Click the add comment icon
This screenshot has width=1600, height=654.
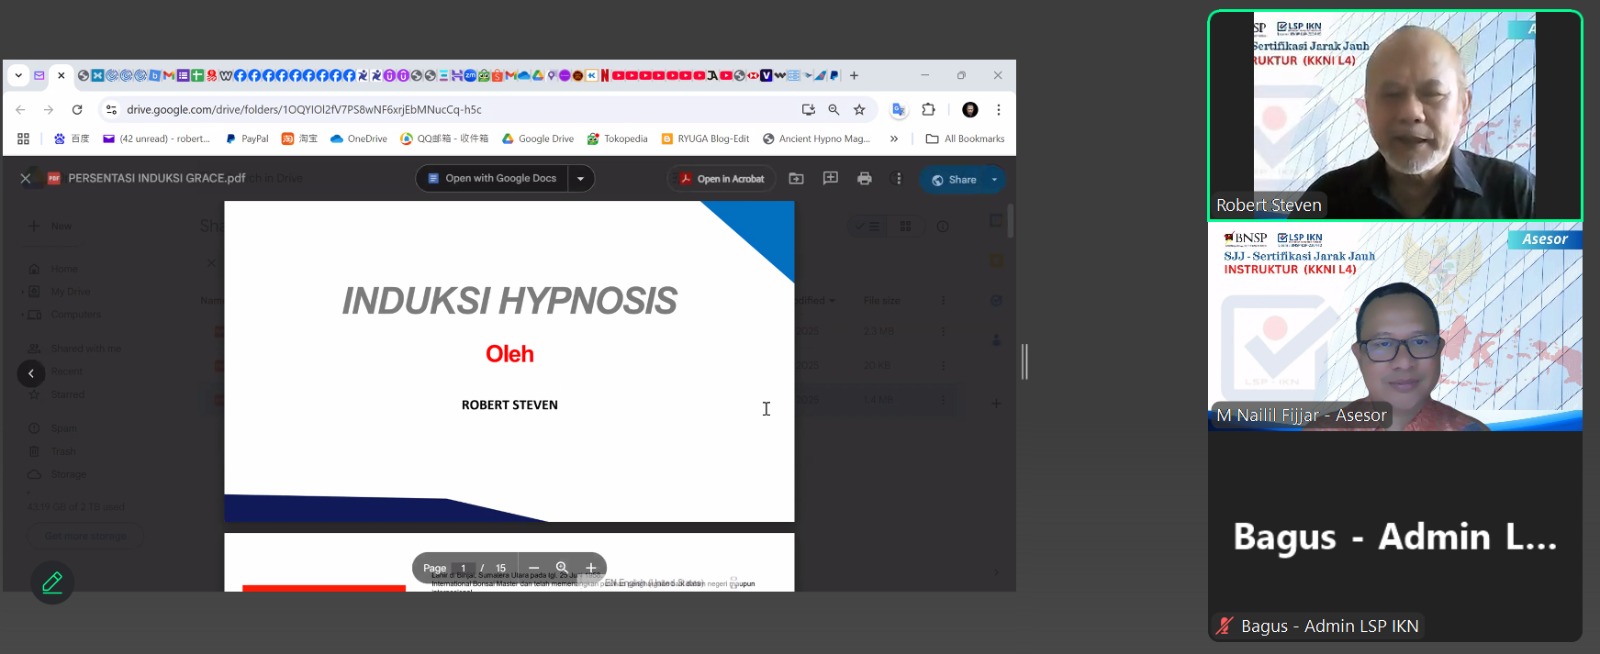[x=830, y=178]
